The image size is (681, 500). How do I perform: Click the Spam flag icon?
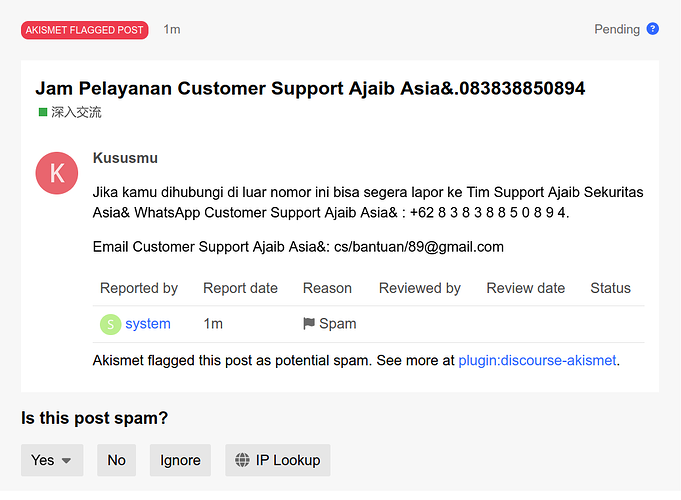pyautogui.click(x=309, y=324)
